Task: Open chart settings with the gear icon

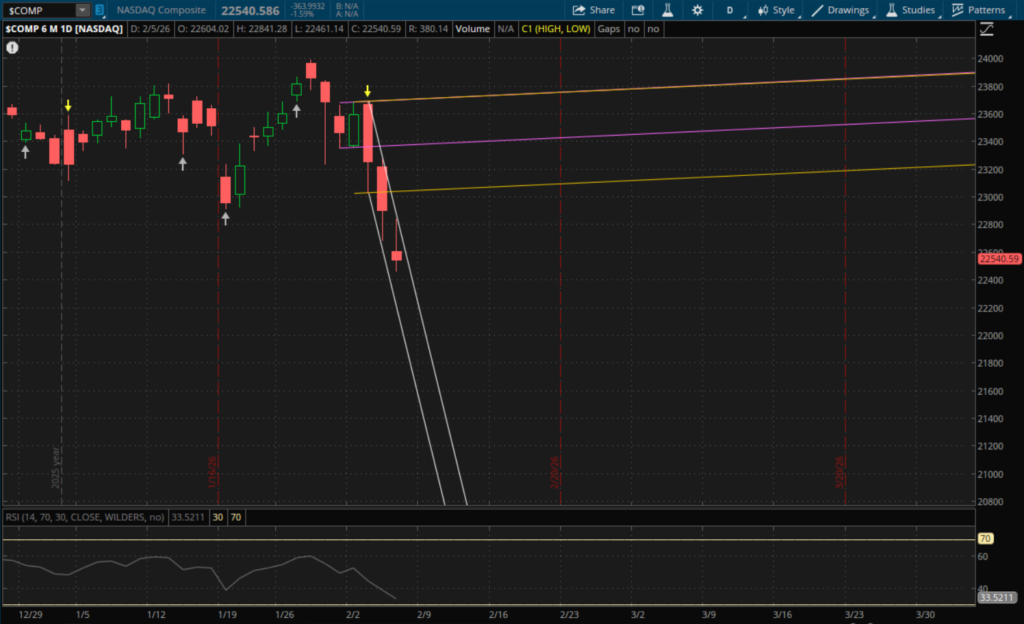Action: 696,10
